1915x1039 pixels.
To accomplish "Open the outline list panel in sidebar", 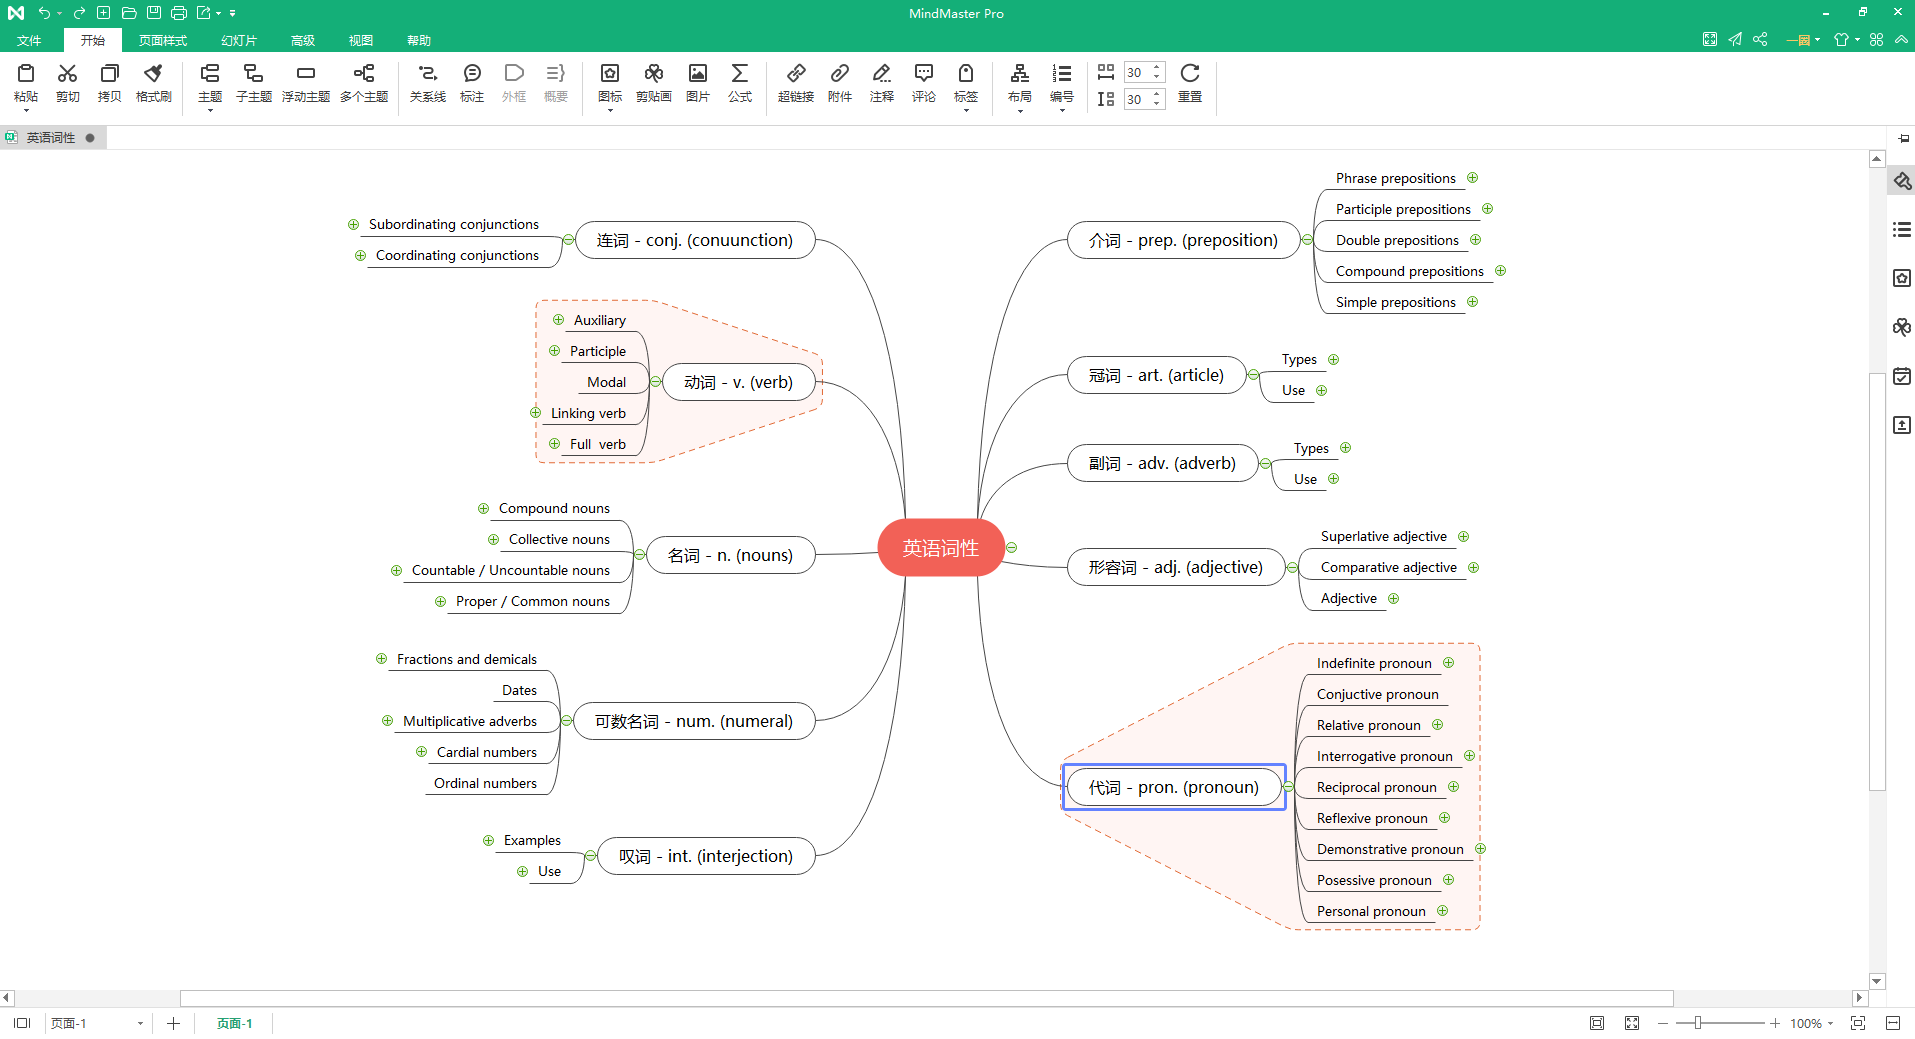I will click(1902, 230).
